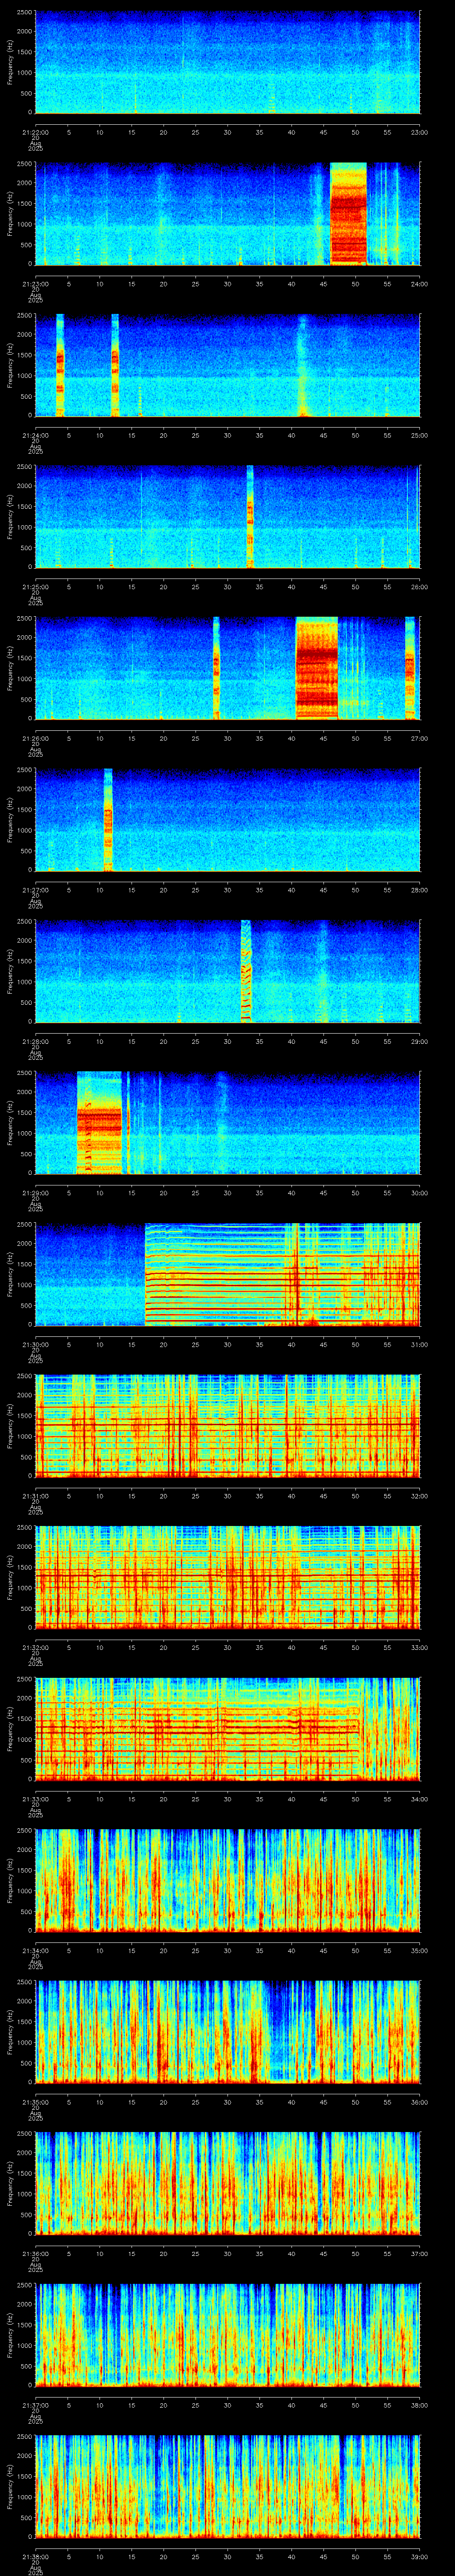Click the 21:27:00 start time label
The image size is (455, 2576).
pyautogui.click(x=35, y=890)
